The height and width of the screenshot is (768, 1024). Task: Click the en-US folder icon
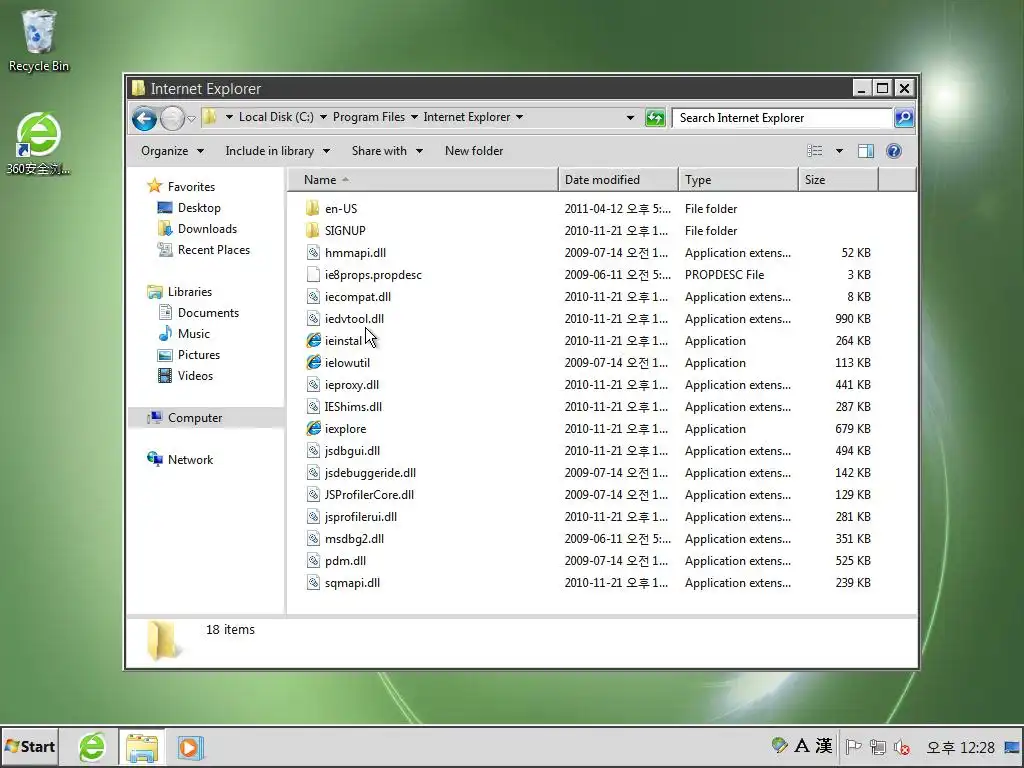point(313,208)
